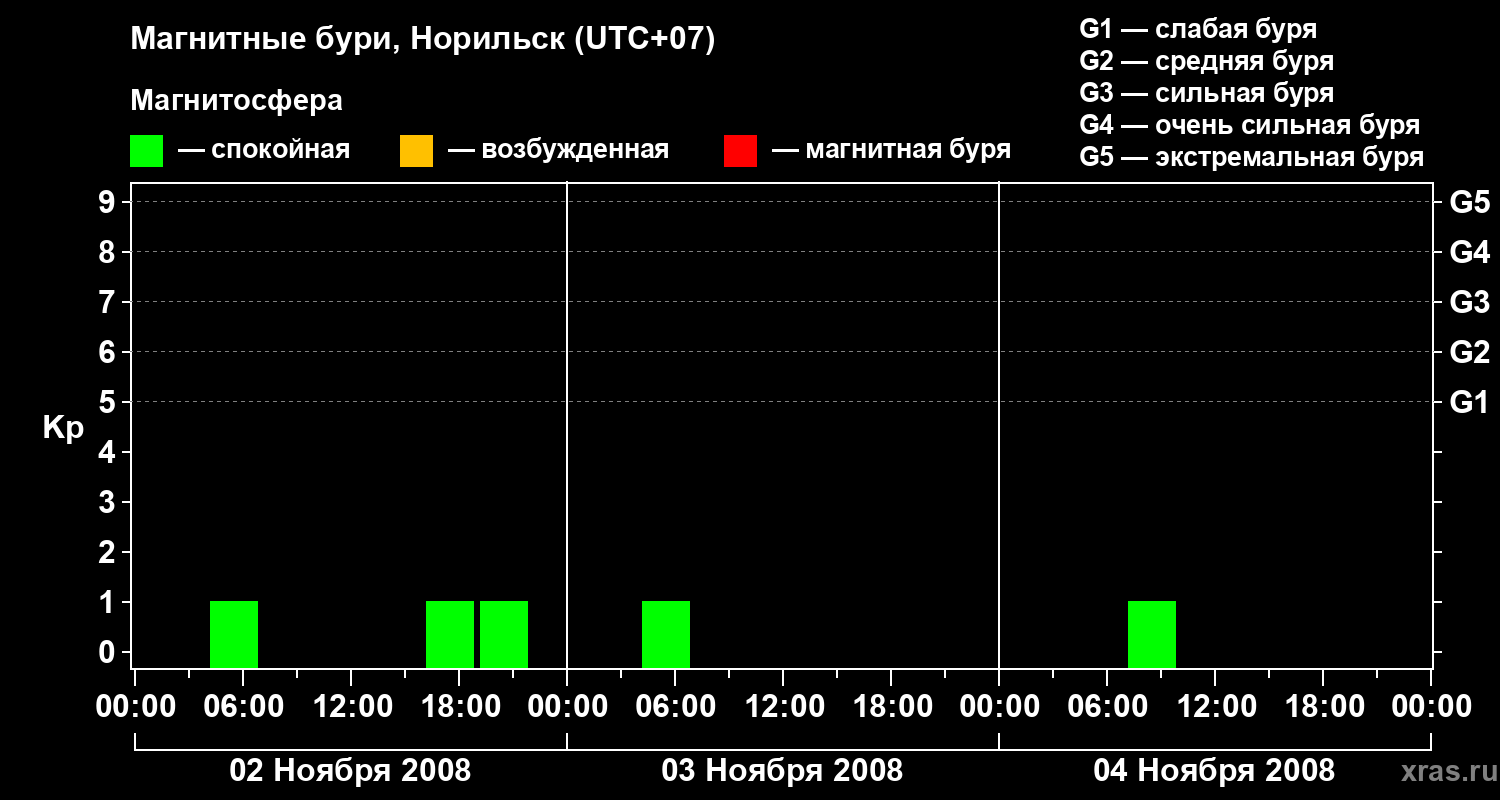Click the '02 Ноября 2008' date label

click(x=350, y=770)
